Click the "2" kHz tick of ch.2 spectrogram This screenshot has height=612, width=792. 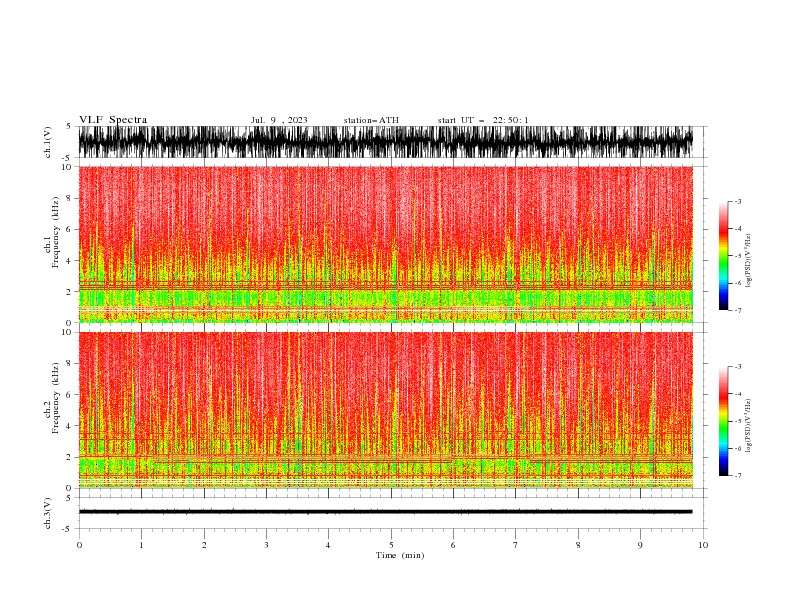point(70,457)
